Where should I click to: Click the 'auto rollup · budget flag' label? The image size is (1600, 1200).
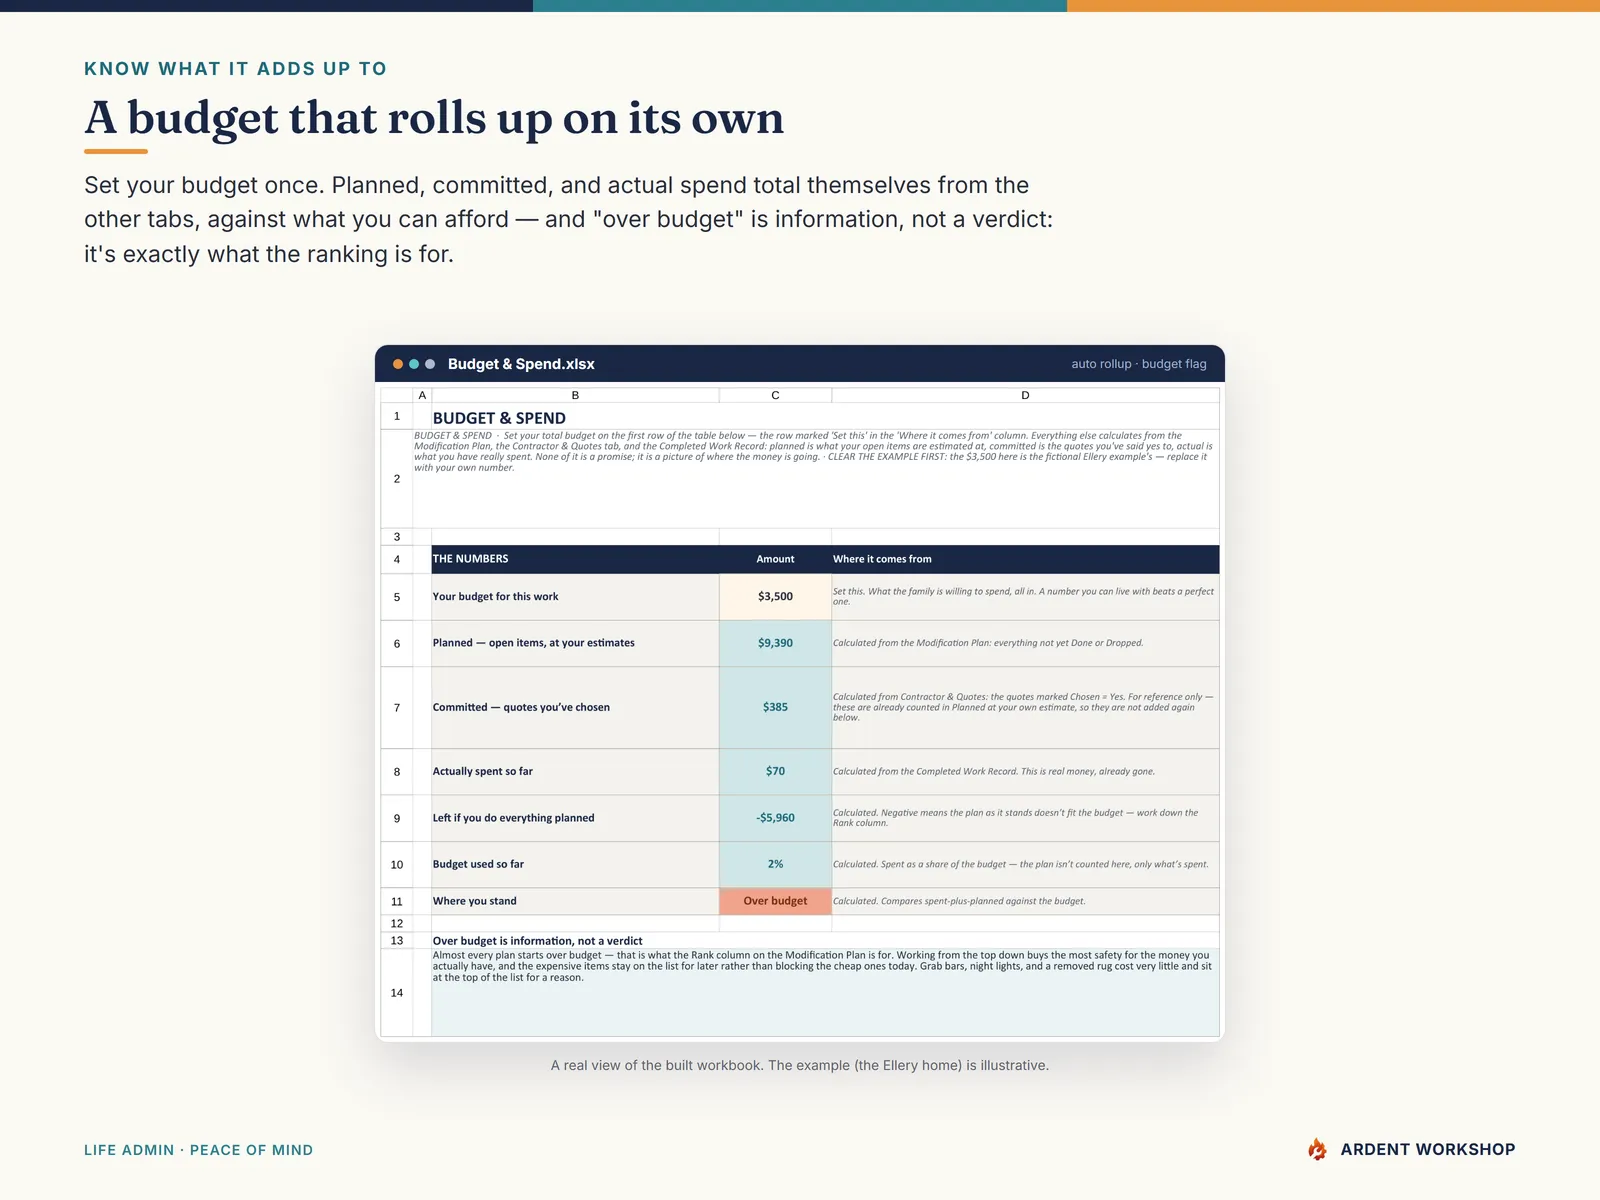[x=1139, y=364]
